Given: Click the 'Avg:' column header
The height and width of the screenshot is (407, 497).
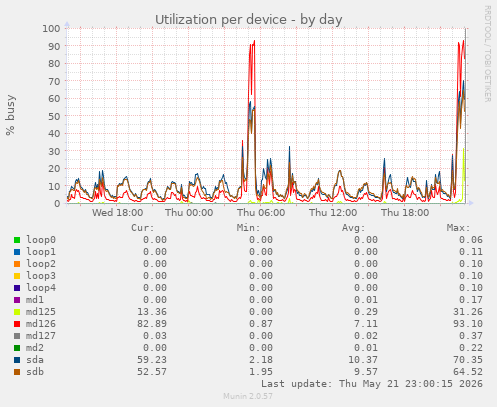Looking at the screenshot, I should [354, 228].
